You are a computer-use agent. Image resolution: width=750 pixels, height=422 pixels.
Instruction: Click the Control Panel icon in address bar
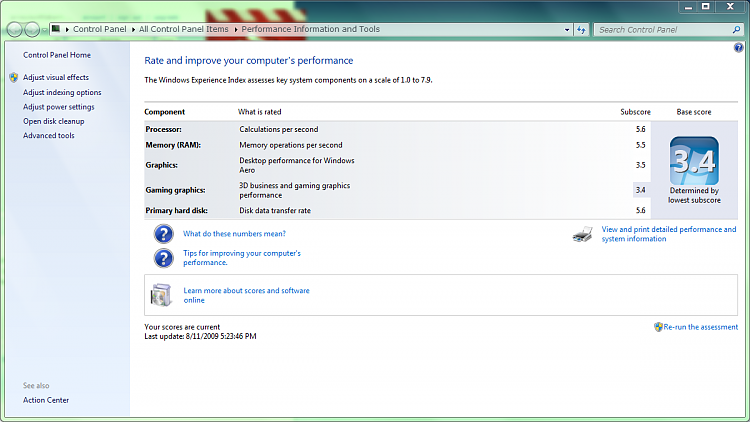pos(56,29)
